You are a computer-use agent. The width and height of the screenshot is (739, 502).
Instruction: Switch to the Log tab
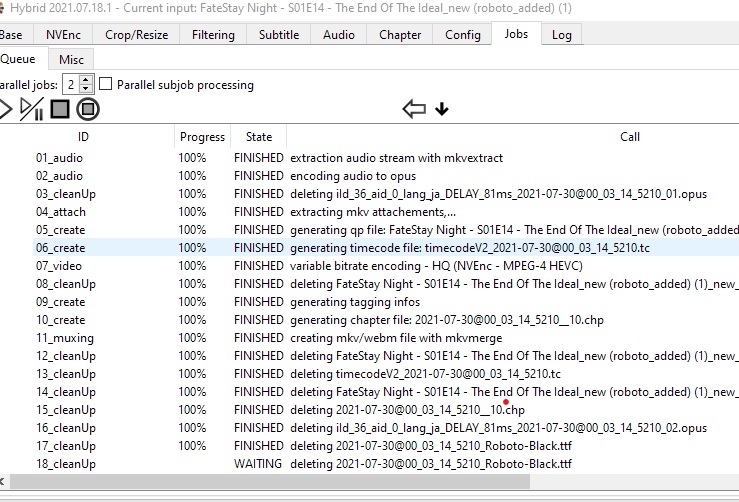click(x=562, y=34)
